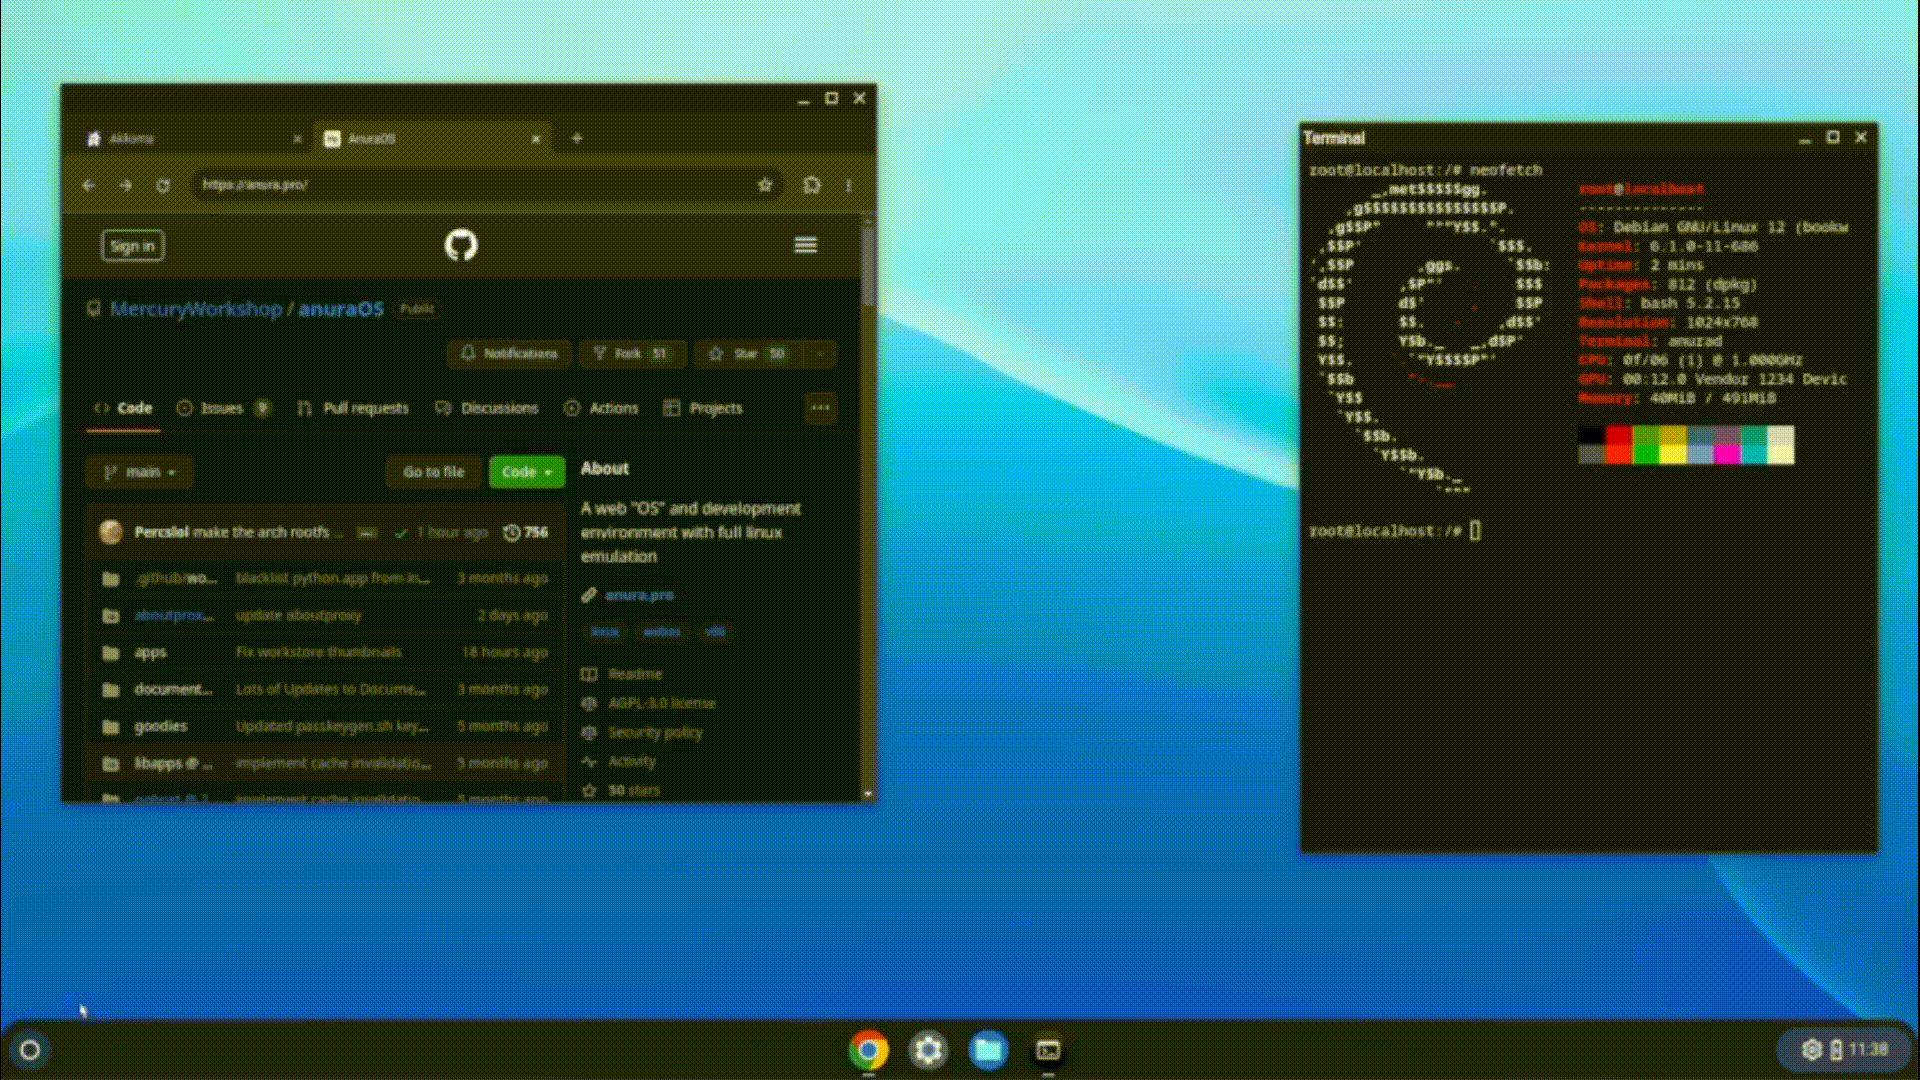
Task: Open the aboutprox... folder
Action: pyautogui.click(x=174, y=615)
